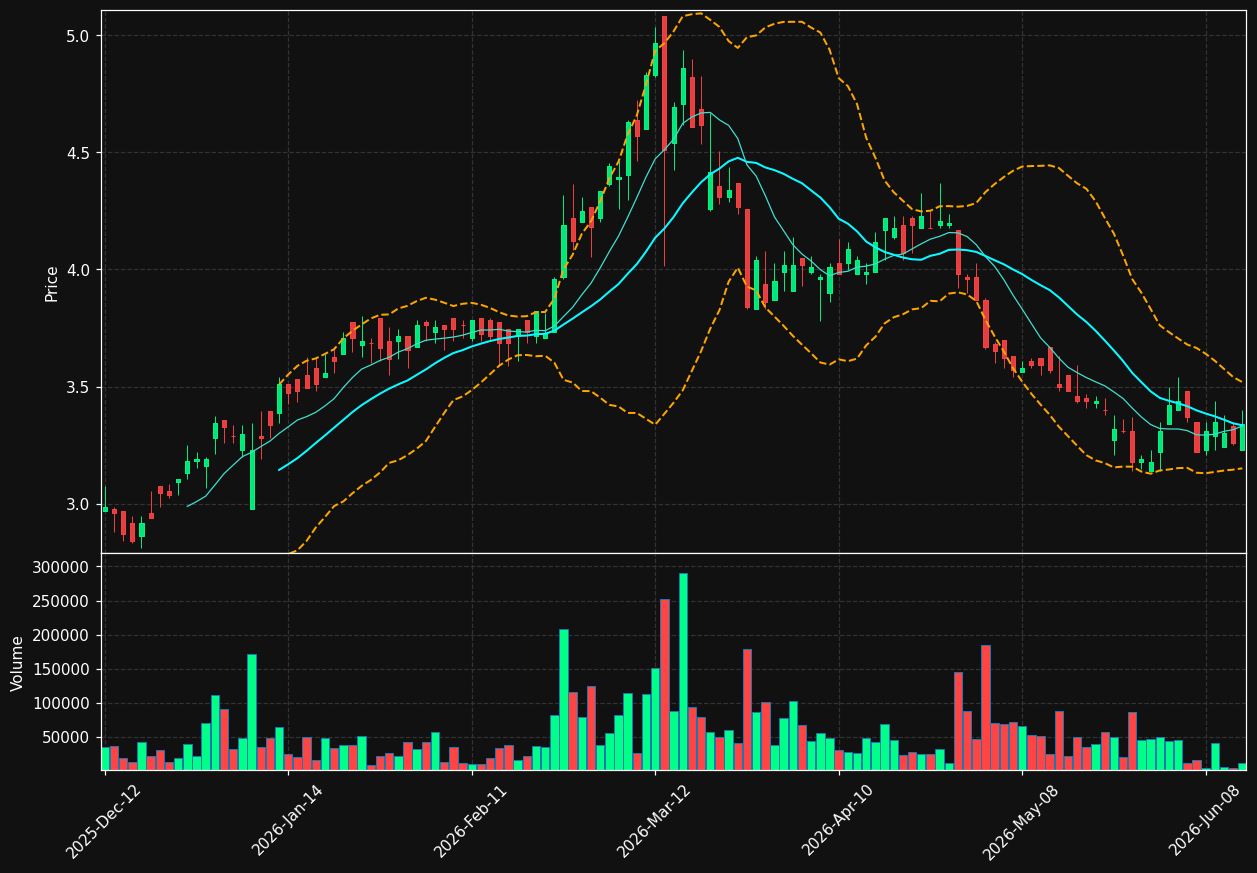Click the tall red volume bar near 250000

665,685
